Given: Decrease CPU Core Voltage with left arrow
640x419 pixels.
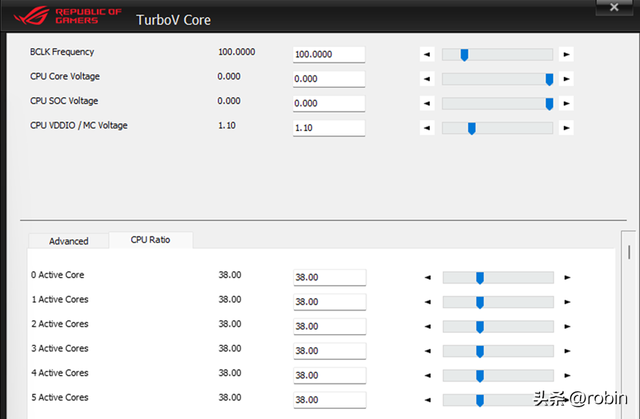Looking at the screenshot, I should tap(427, 79).
